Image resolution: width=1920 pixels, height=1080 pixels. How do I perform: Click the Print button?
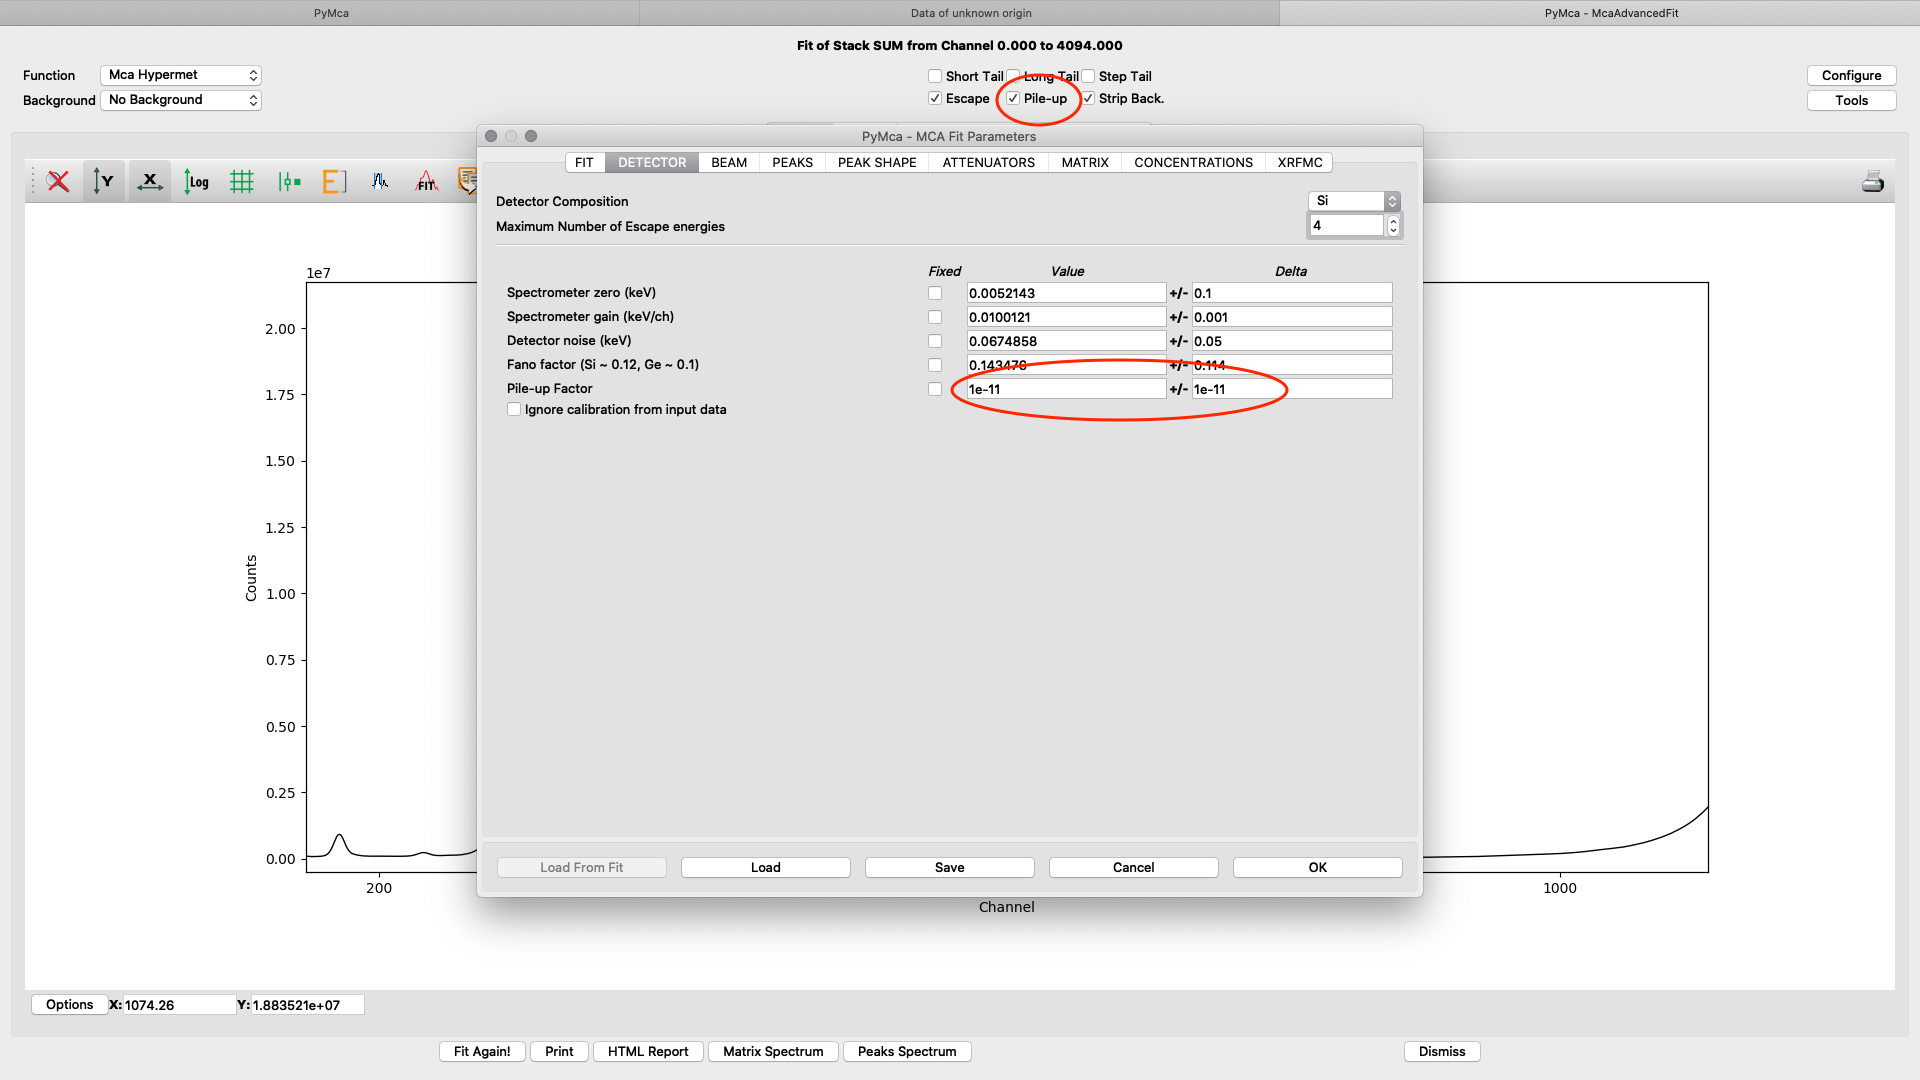(x=559, y=1051)
